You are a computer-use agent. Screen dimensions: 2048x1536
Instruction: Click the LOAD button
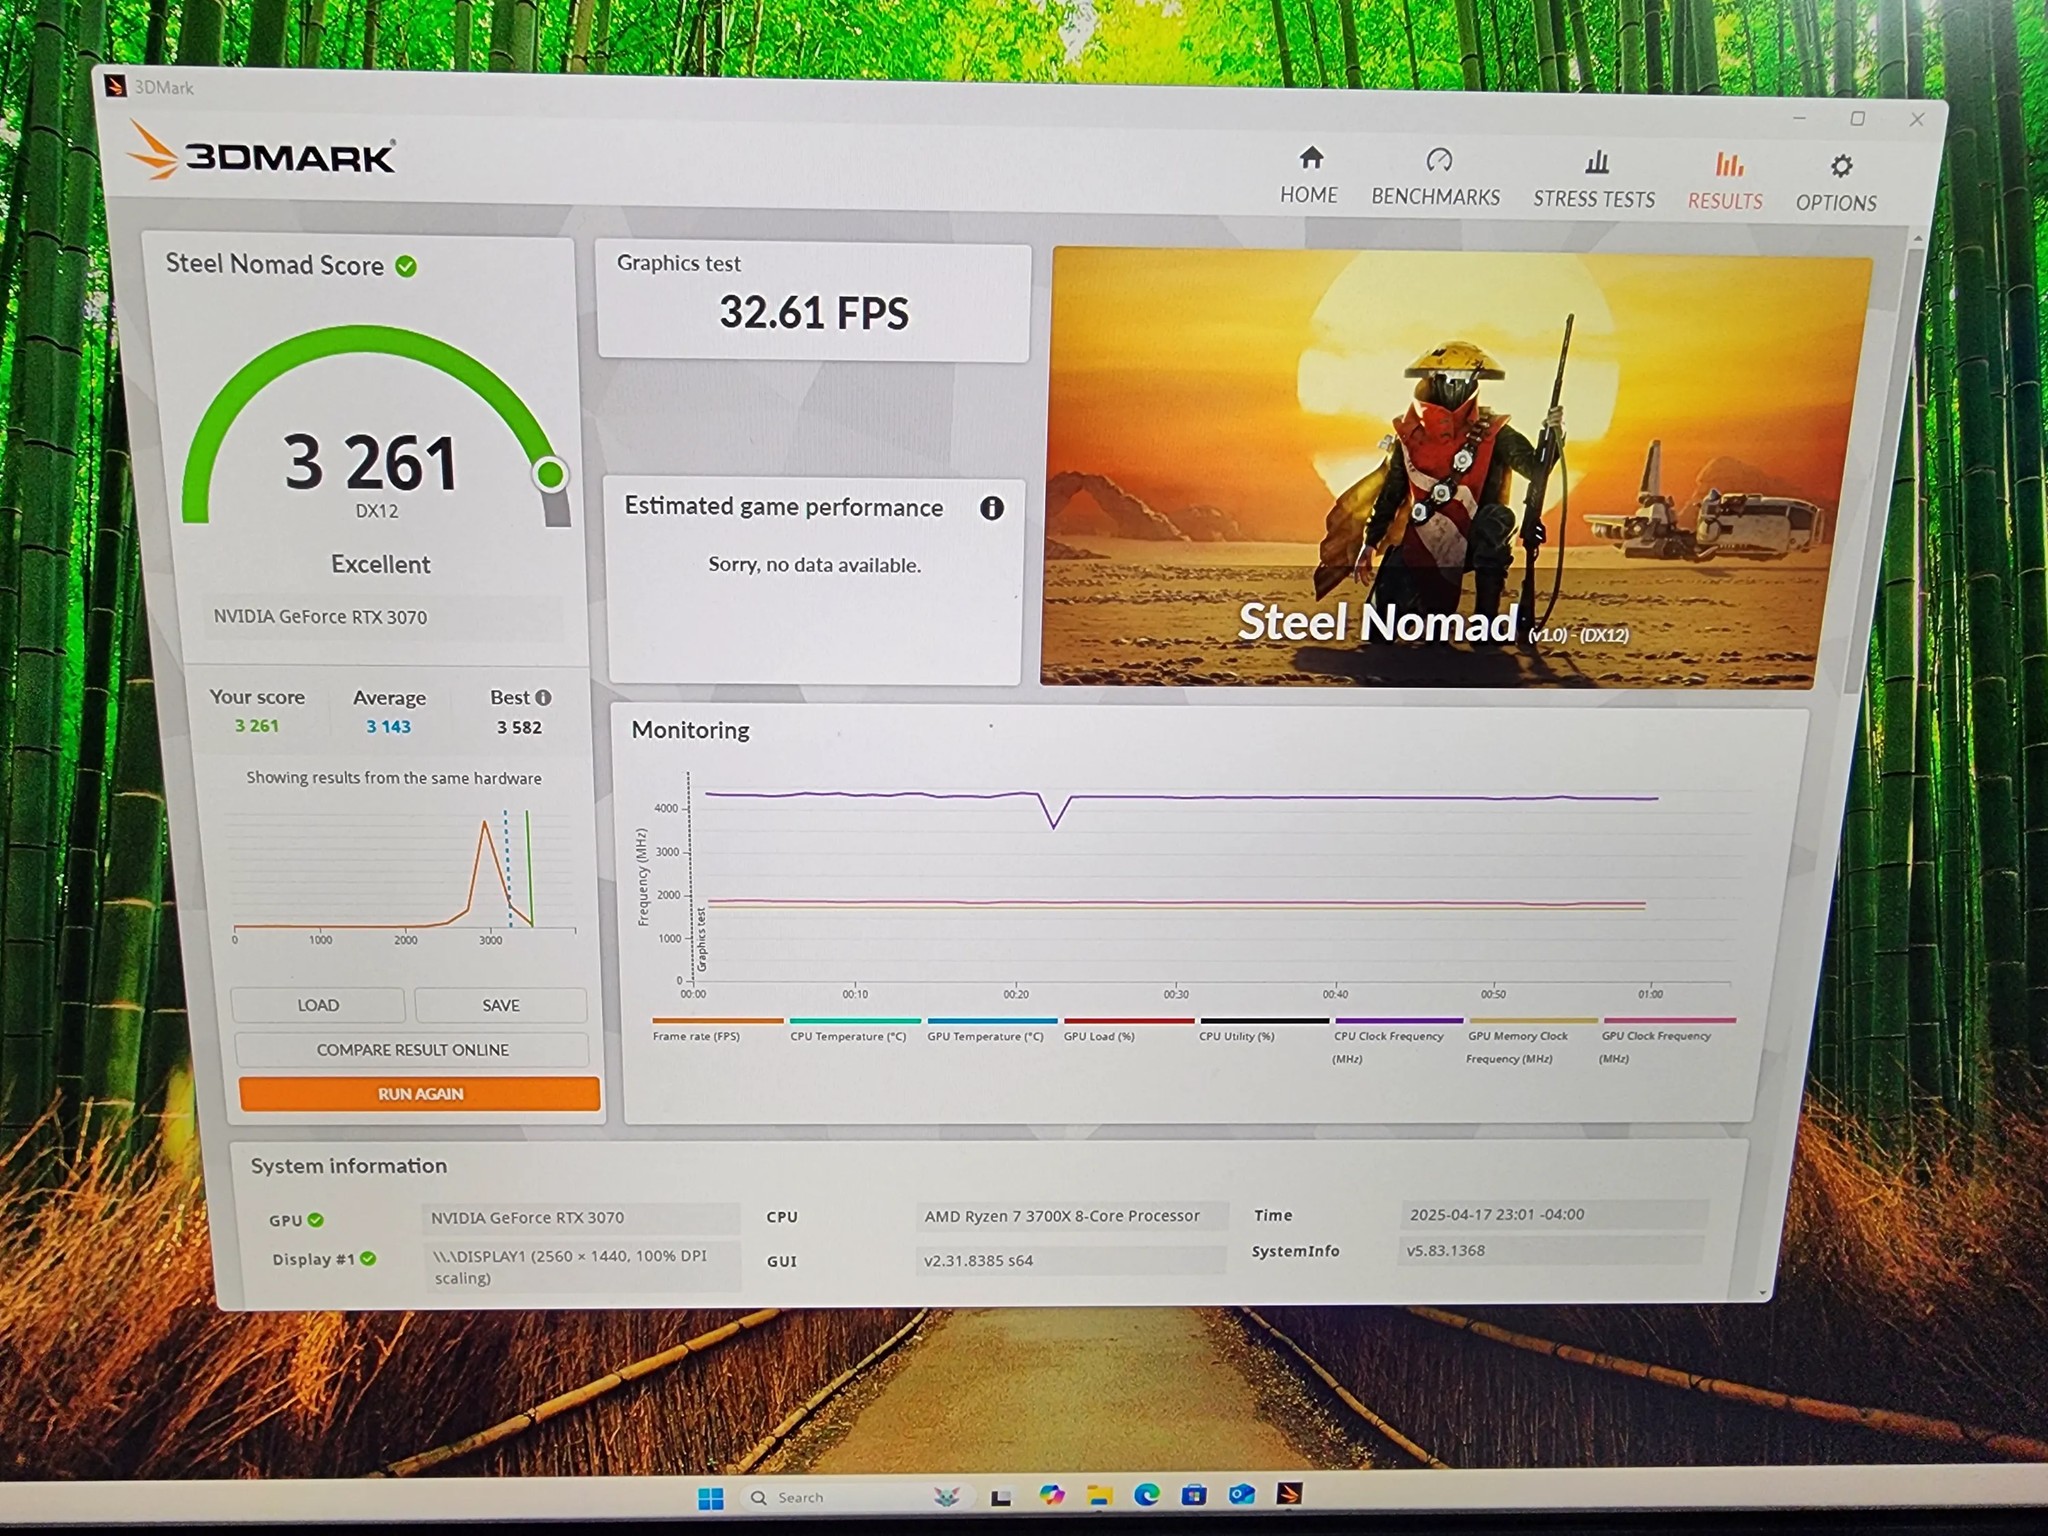[x=318, y=1005]
